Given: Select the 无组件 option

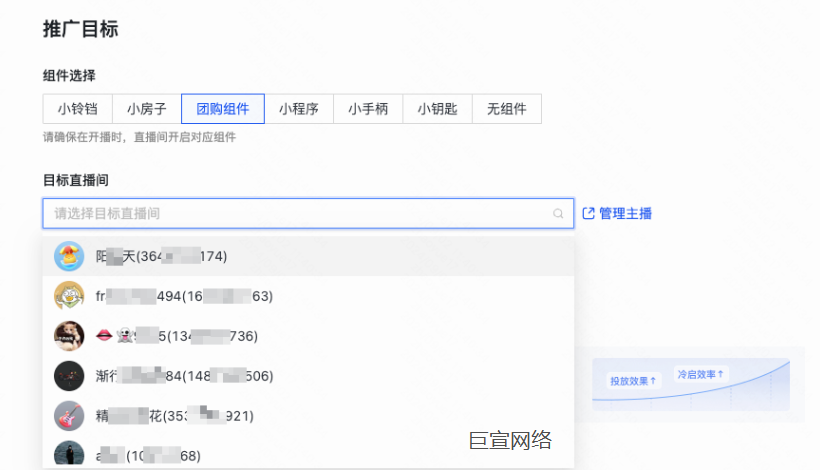Looking at the screenshot, I should click(x=507, y=109).
